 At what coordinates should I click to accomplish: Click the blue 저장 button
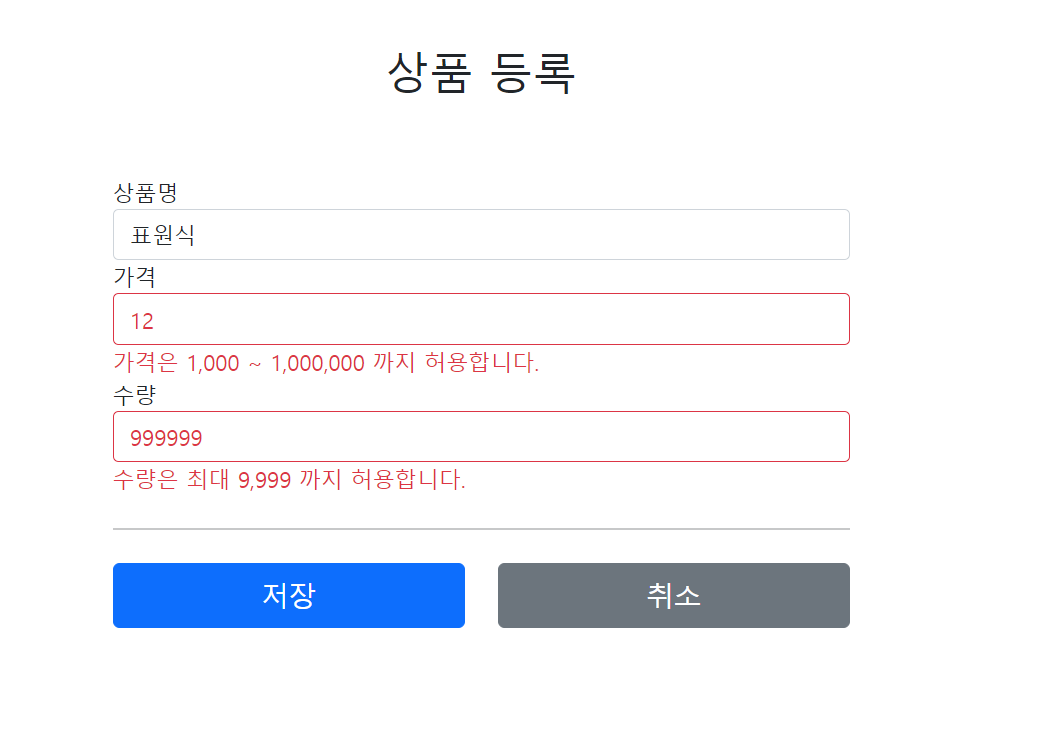pos(288,595)
